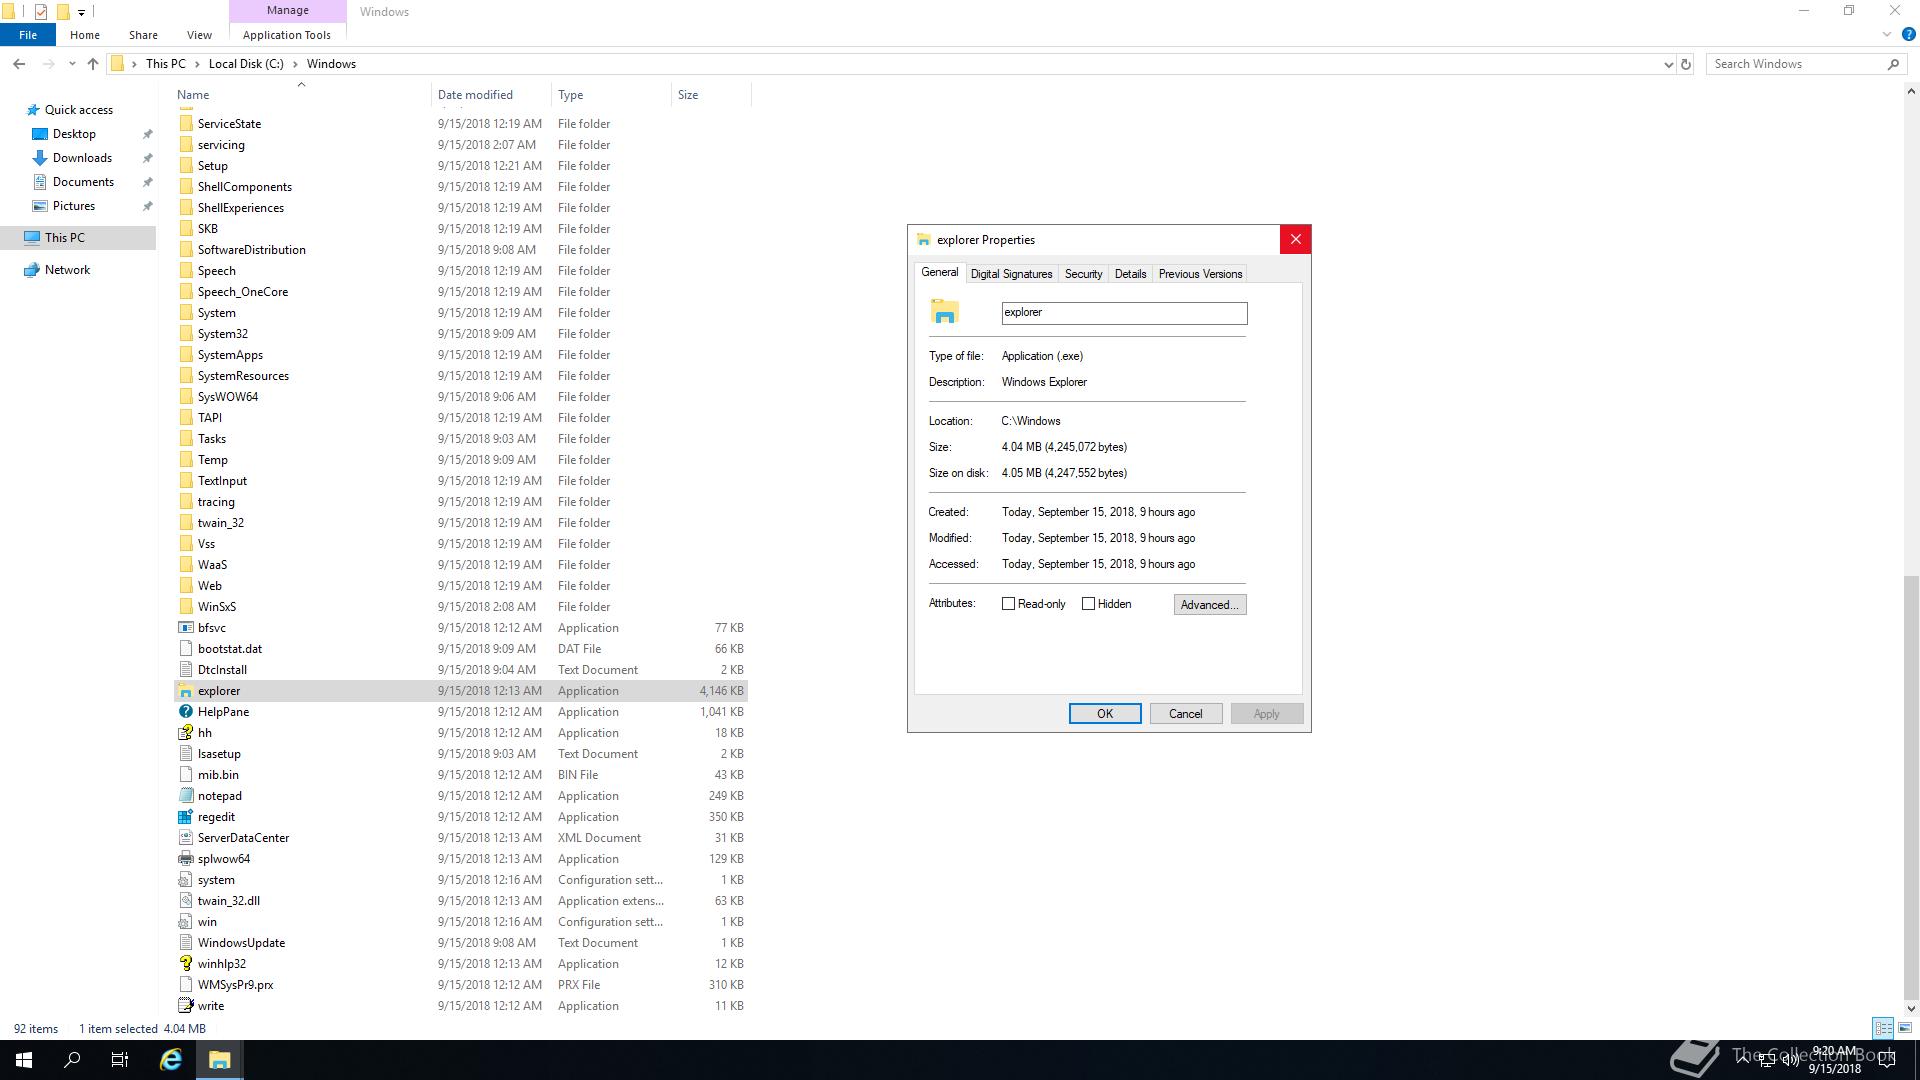Click the write application icon

point(185,1006)
